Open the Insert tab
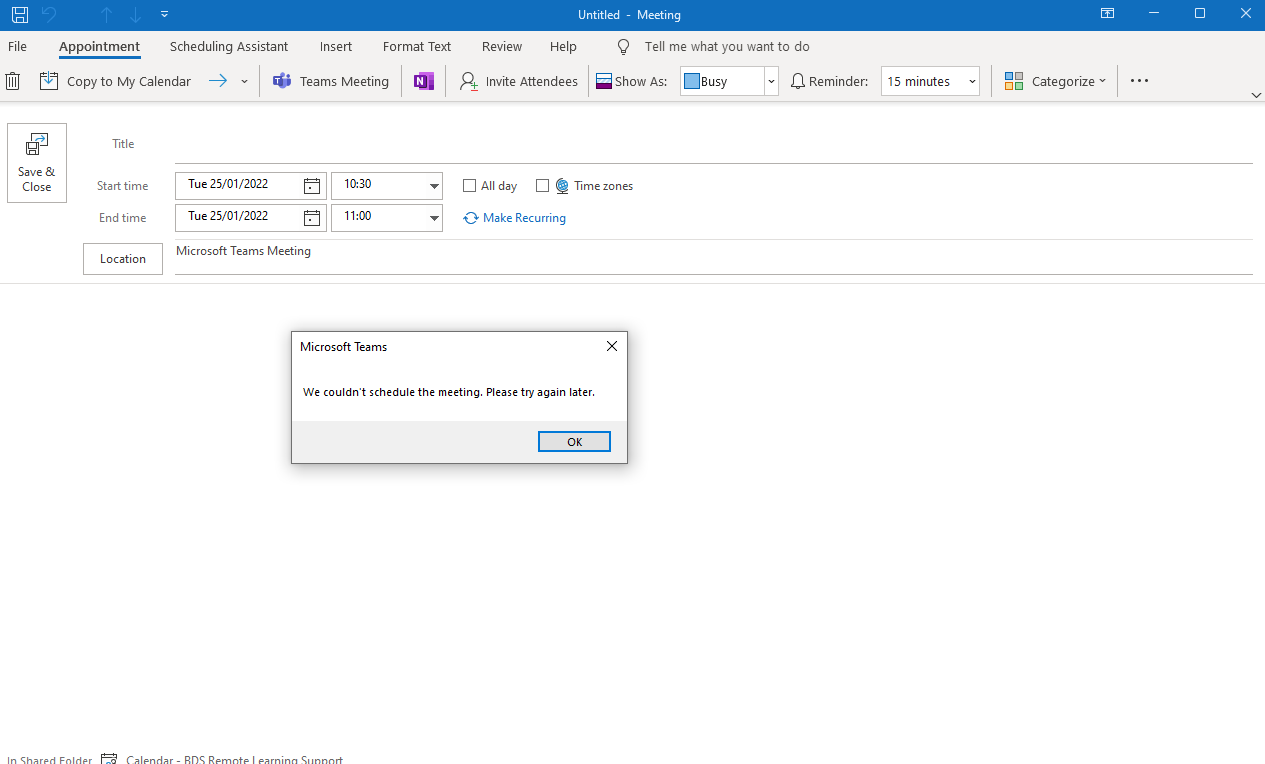 (336, 46)
